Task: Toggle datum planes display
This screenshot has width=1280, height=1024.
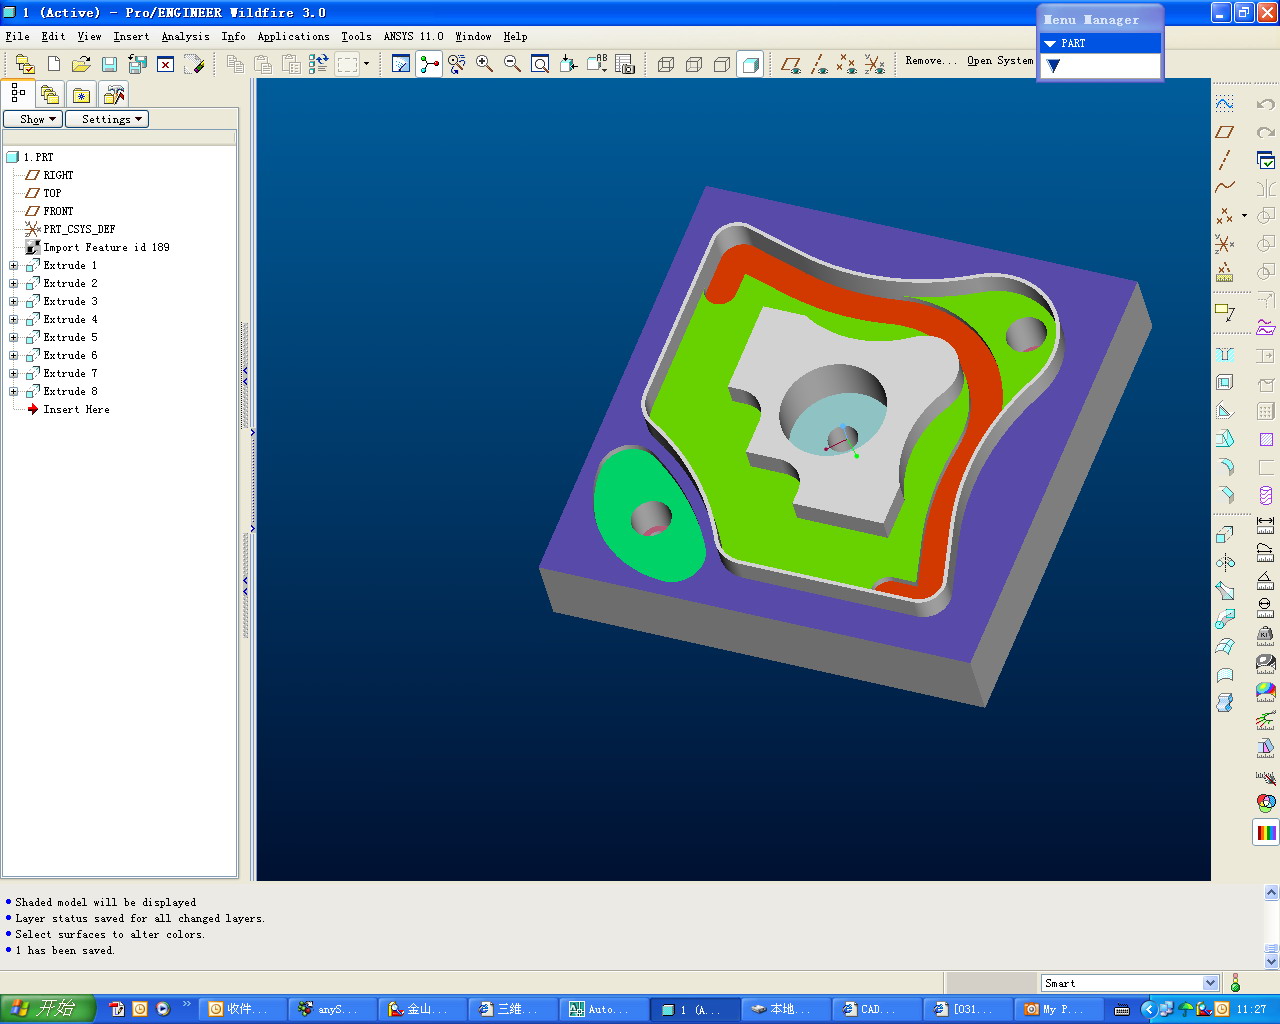Action: click(791, 64)
